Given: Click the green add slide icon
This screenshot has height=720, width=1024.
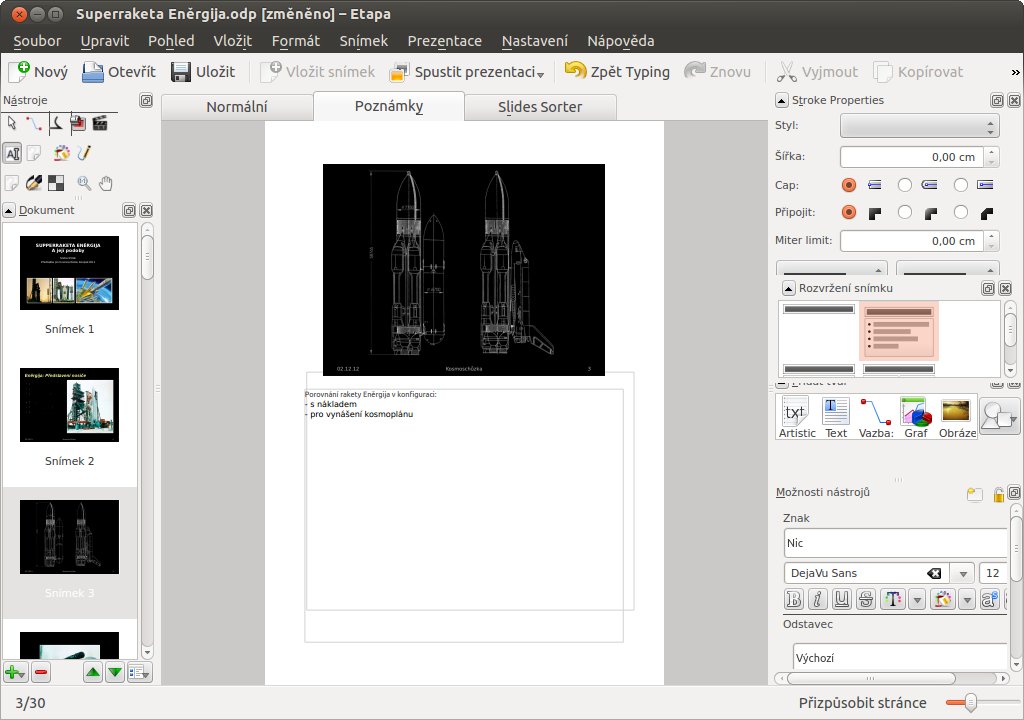Looking at the screenshot, I should [14, 673].
